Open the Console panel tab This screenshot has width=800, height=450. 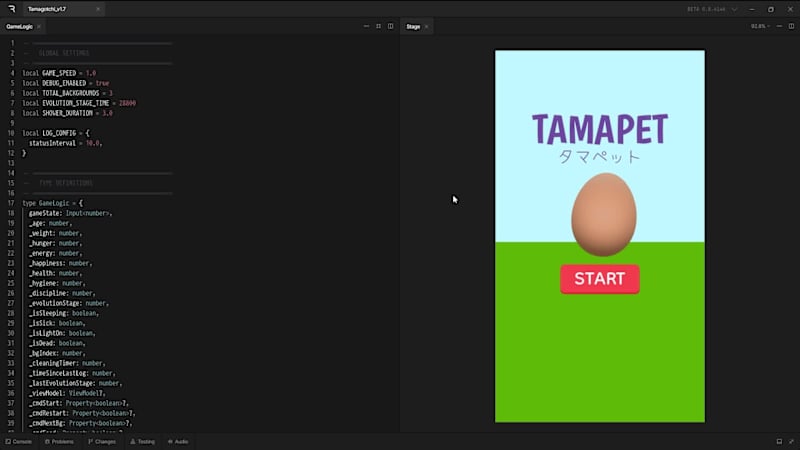(x=19, y=442)
